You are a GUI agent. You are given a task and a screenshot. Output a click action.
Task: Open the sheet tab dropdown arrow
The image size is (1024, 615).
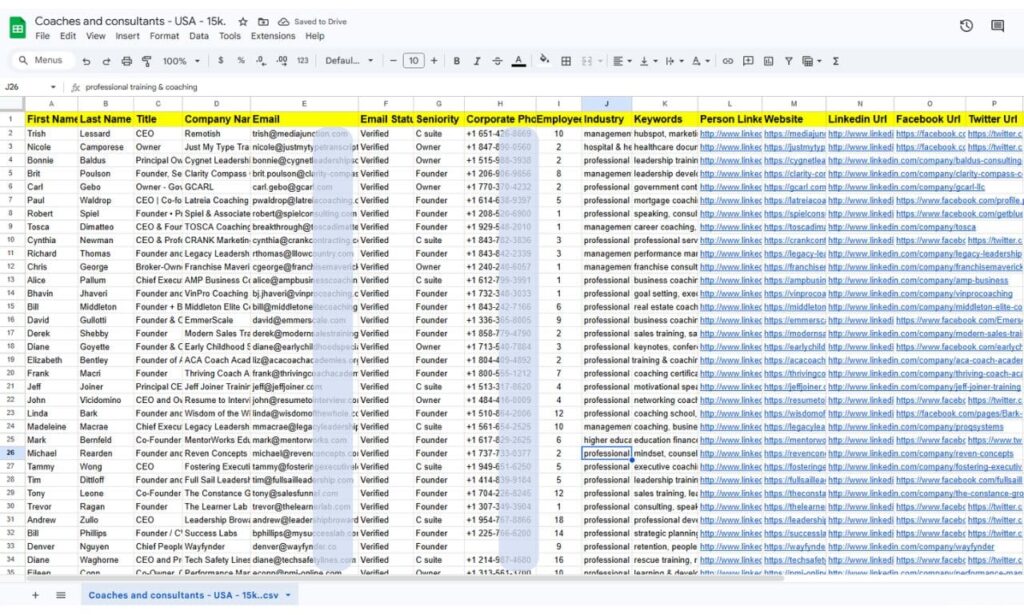[288, 595]
